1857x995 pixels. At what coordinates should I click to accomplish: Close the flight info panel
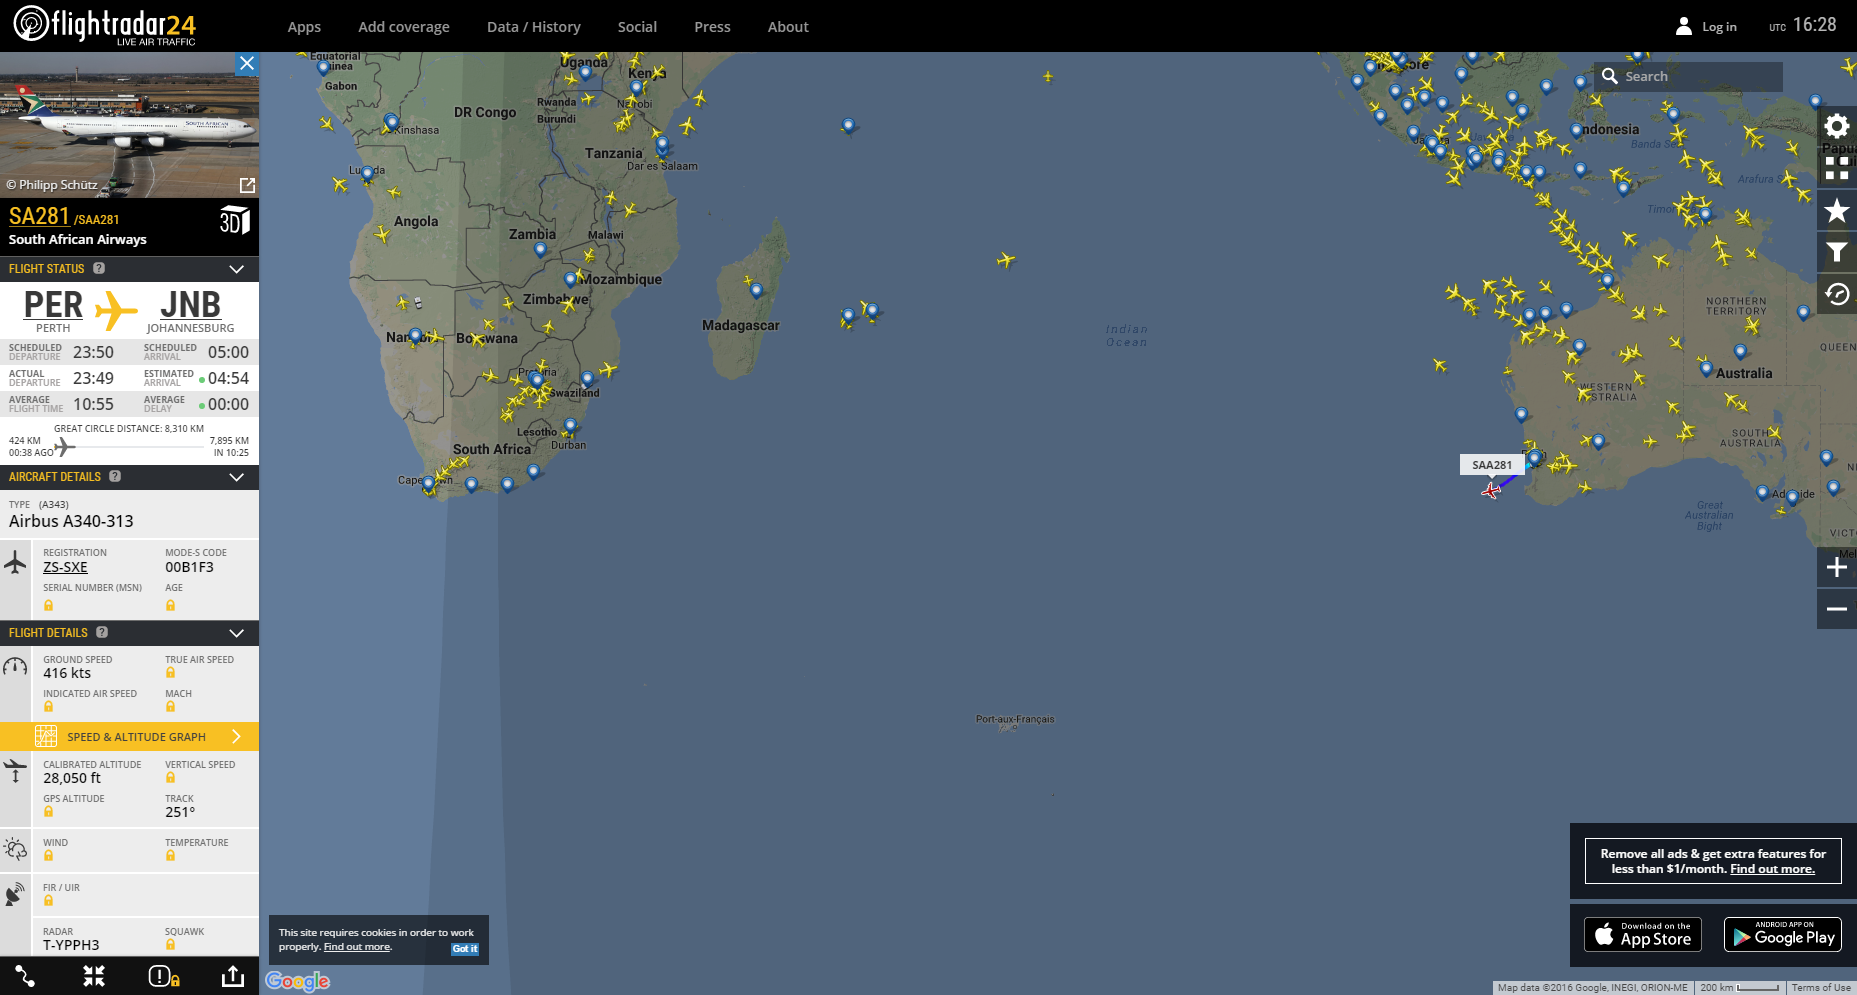247,63
